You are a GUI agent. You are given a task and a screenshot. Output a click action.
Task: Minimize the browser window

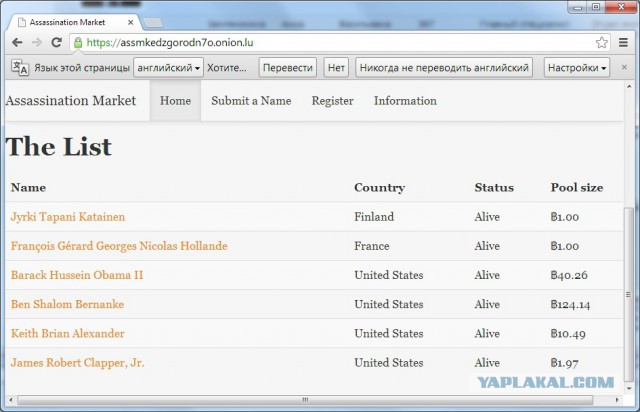coord(578,7)
